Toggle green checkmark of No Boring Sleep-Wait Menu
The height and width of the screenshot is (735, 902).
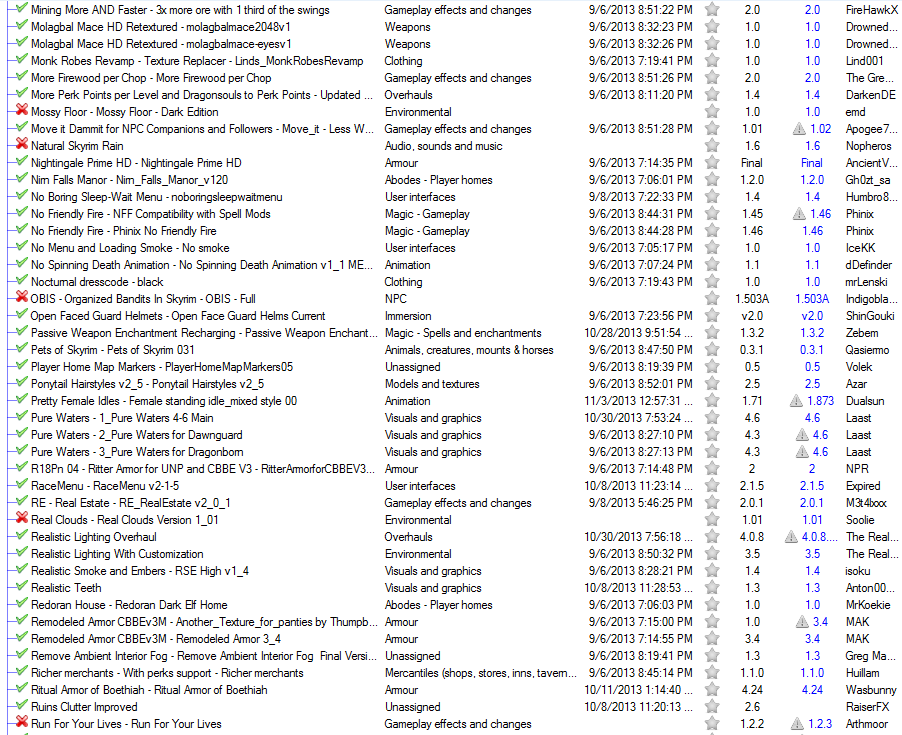[22, 194]
